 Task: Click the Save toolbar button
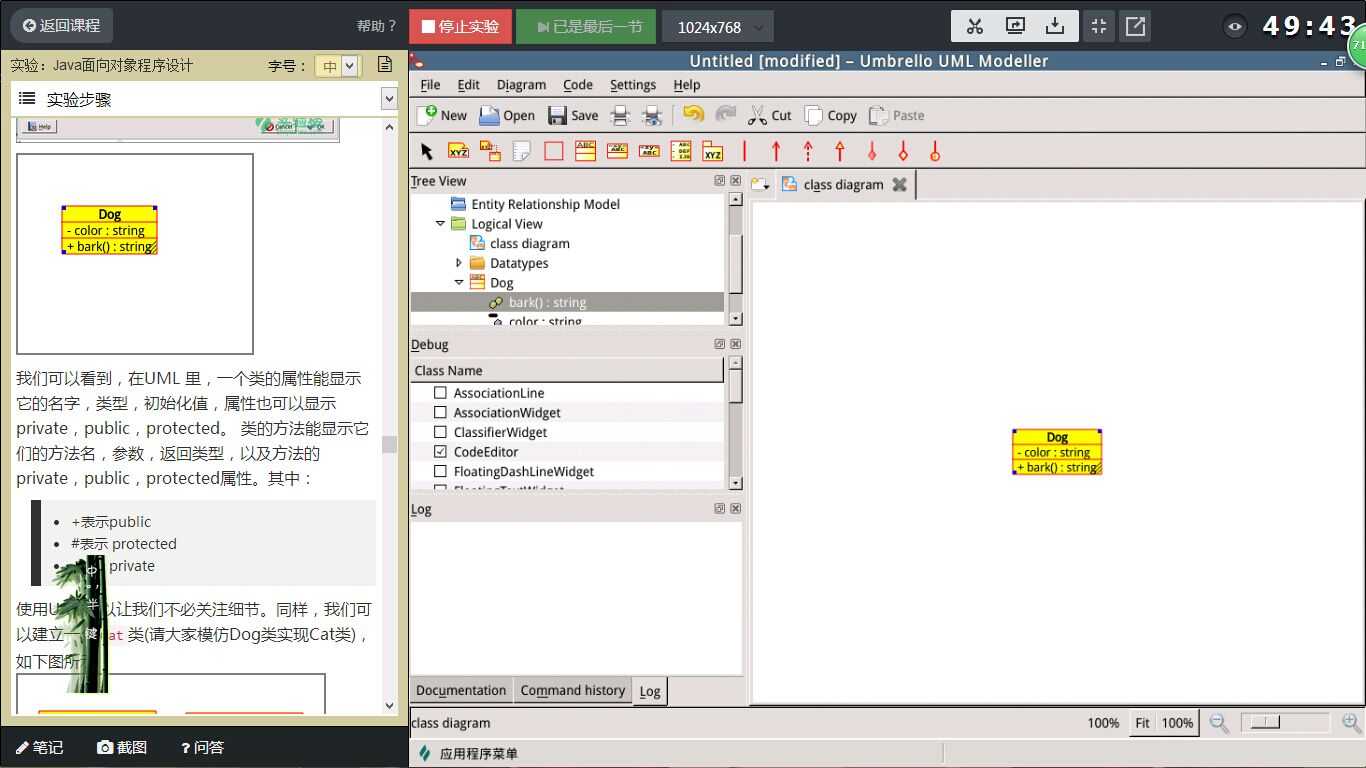pyautogui.click(x=572, y=115)
